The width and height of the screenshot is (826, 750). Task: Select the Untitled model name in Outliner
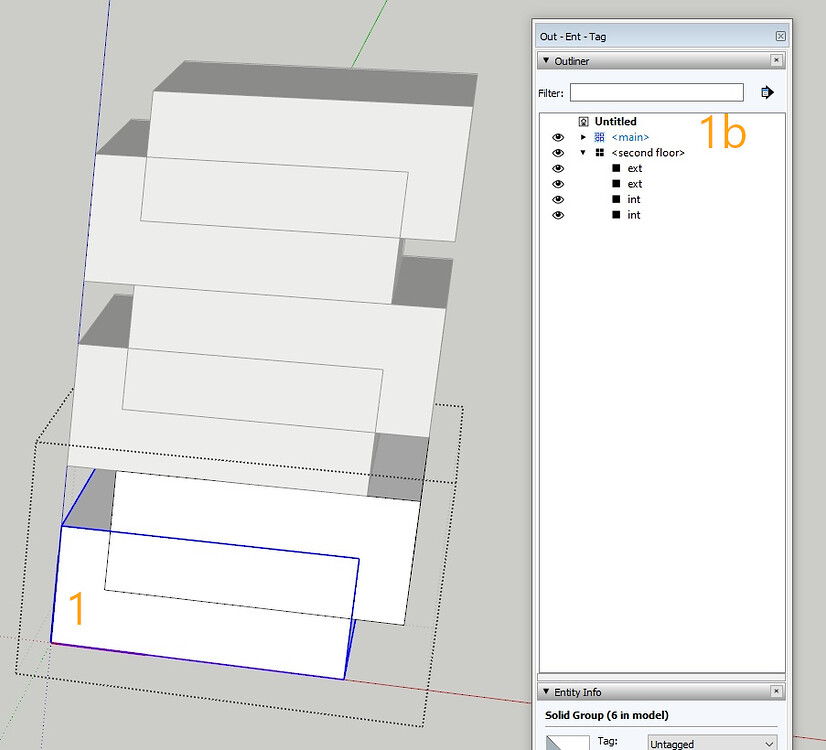tap(614, 121)
